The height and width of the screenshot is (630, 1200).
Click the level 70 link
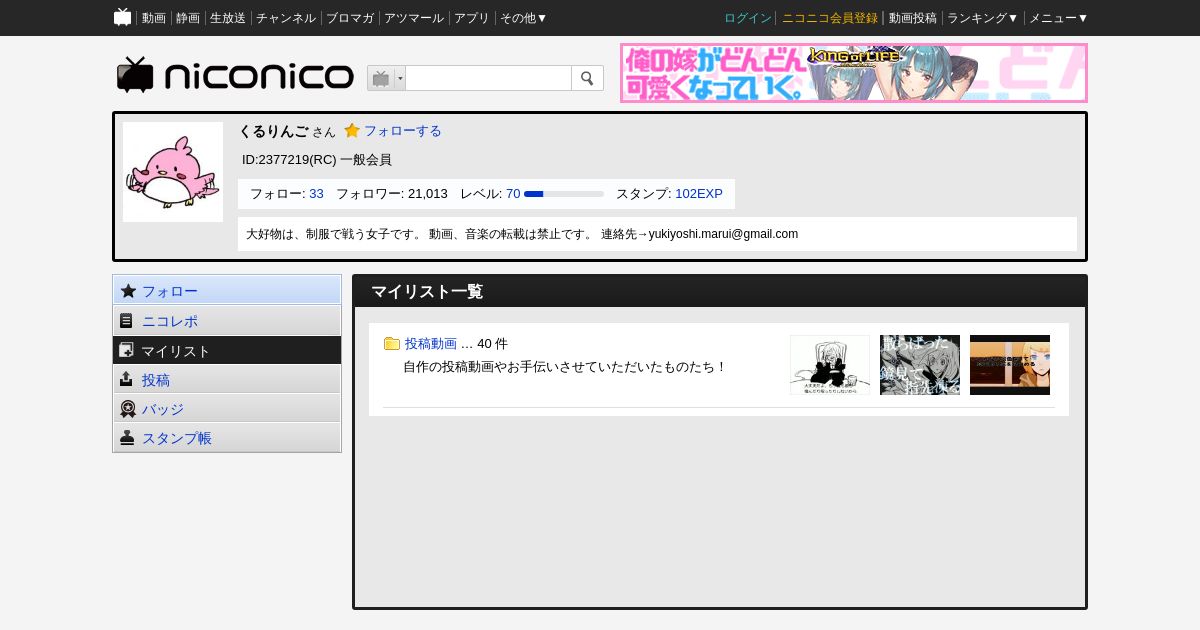coord(513,194)
